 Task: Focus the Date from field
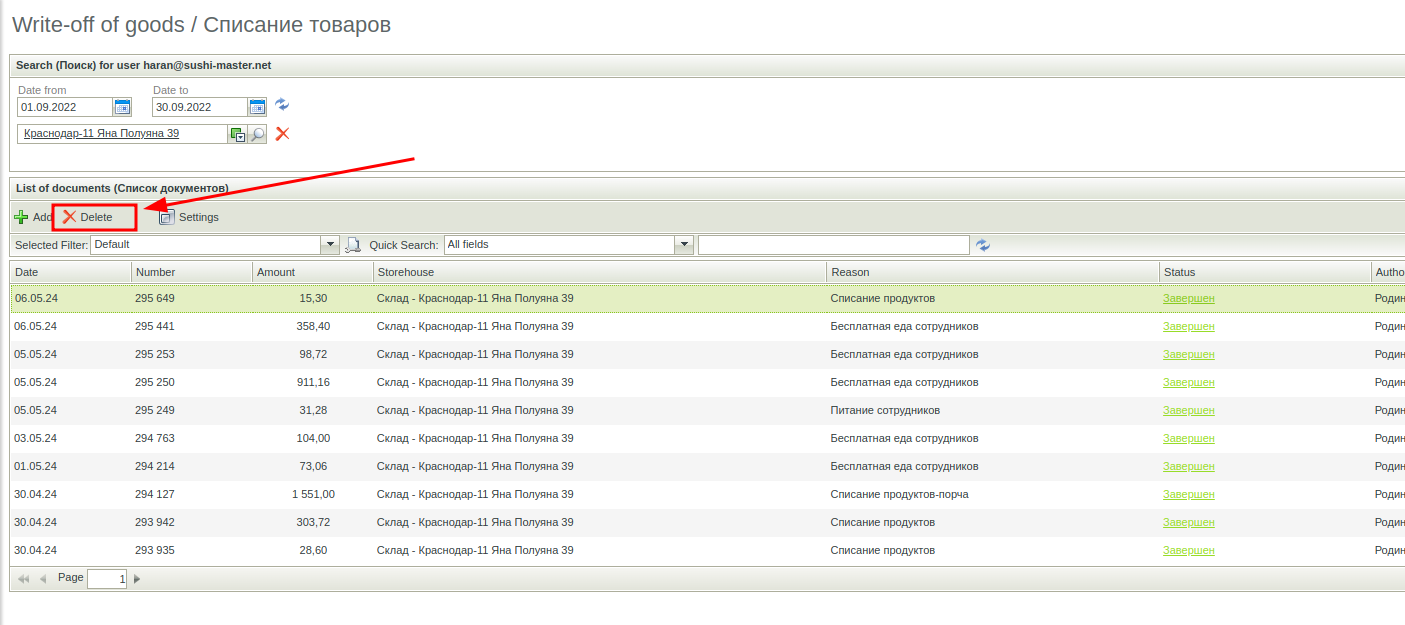[65, 107]
